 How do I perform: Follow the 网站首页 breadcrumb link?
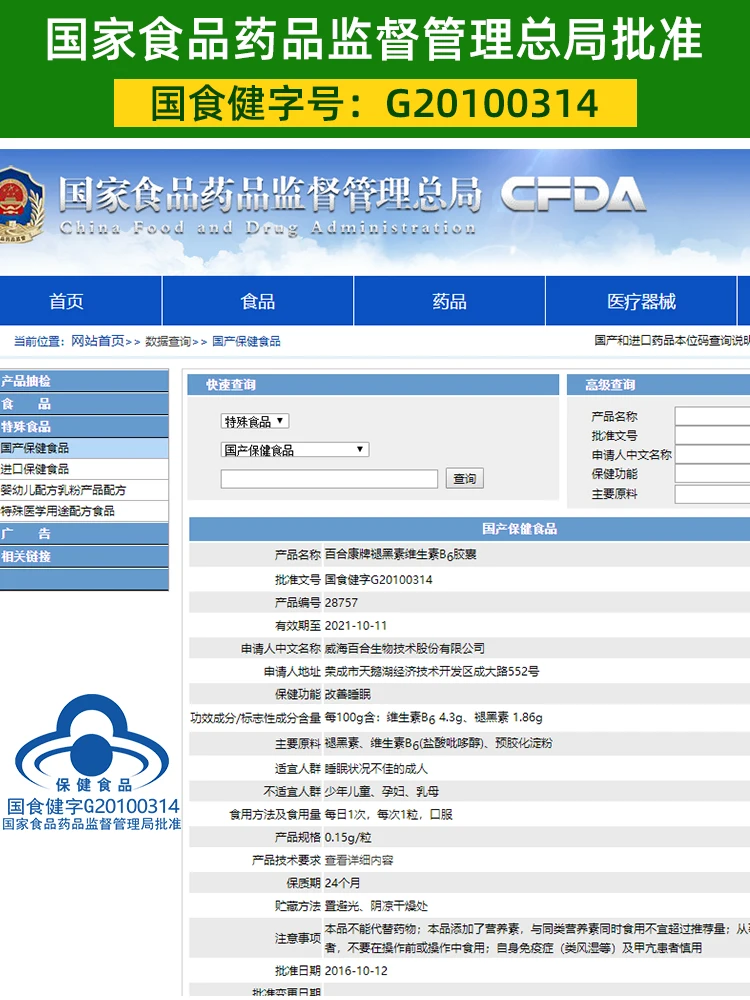[98, 341]
